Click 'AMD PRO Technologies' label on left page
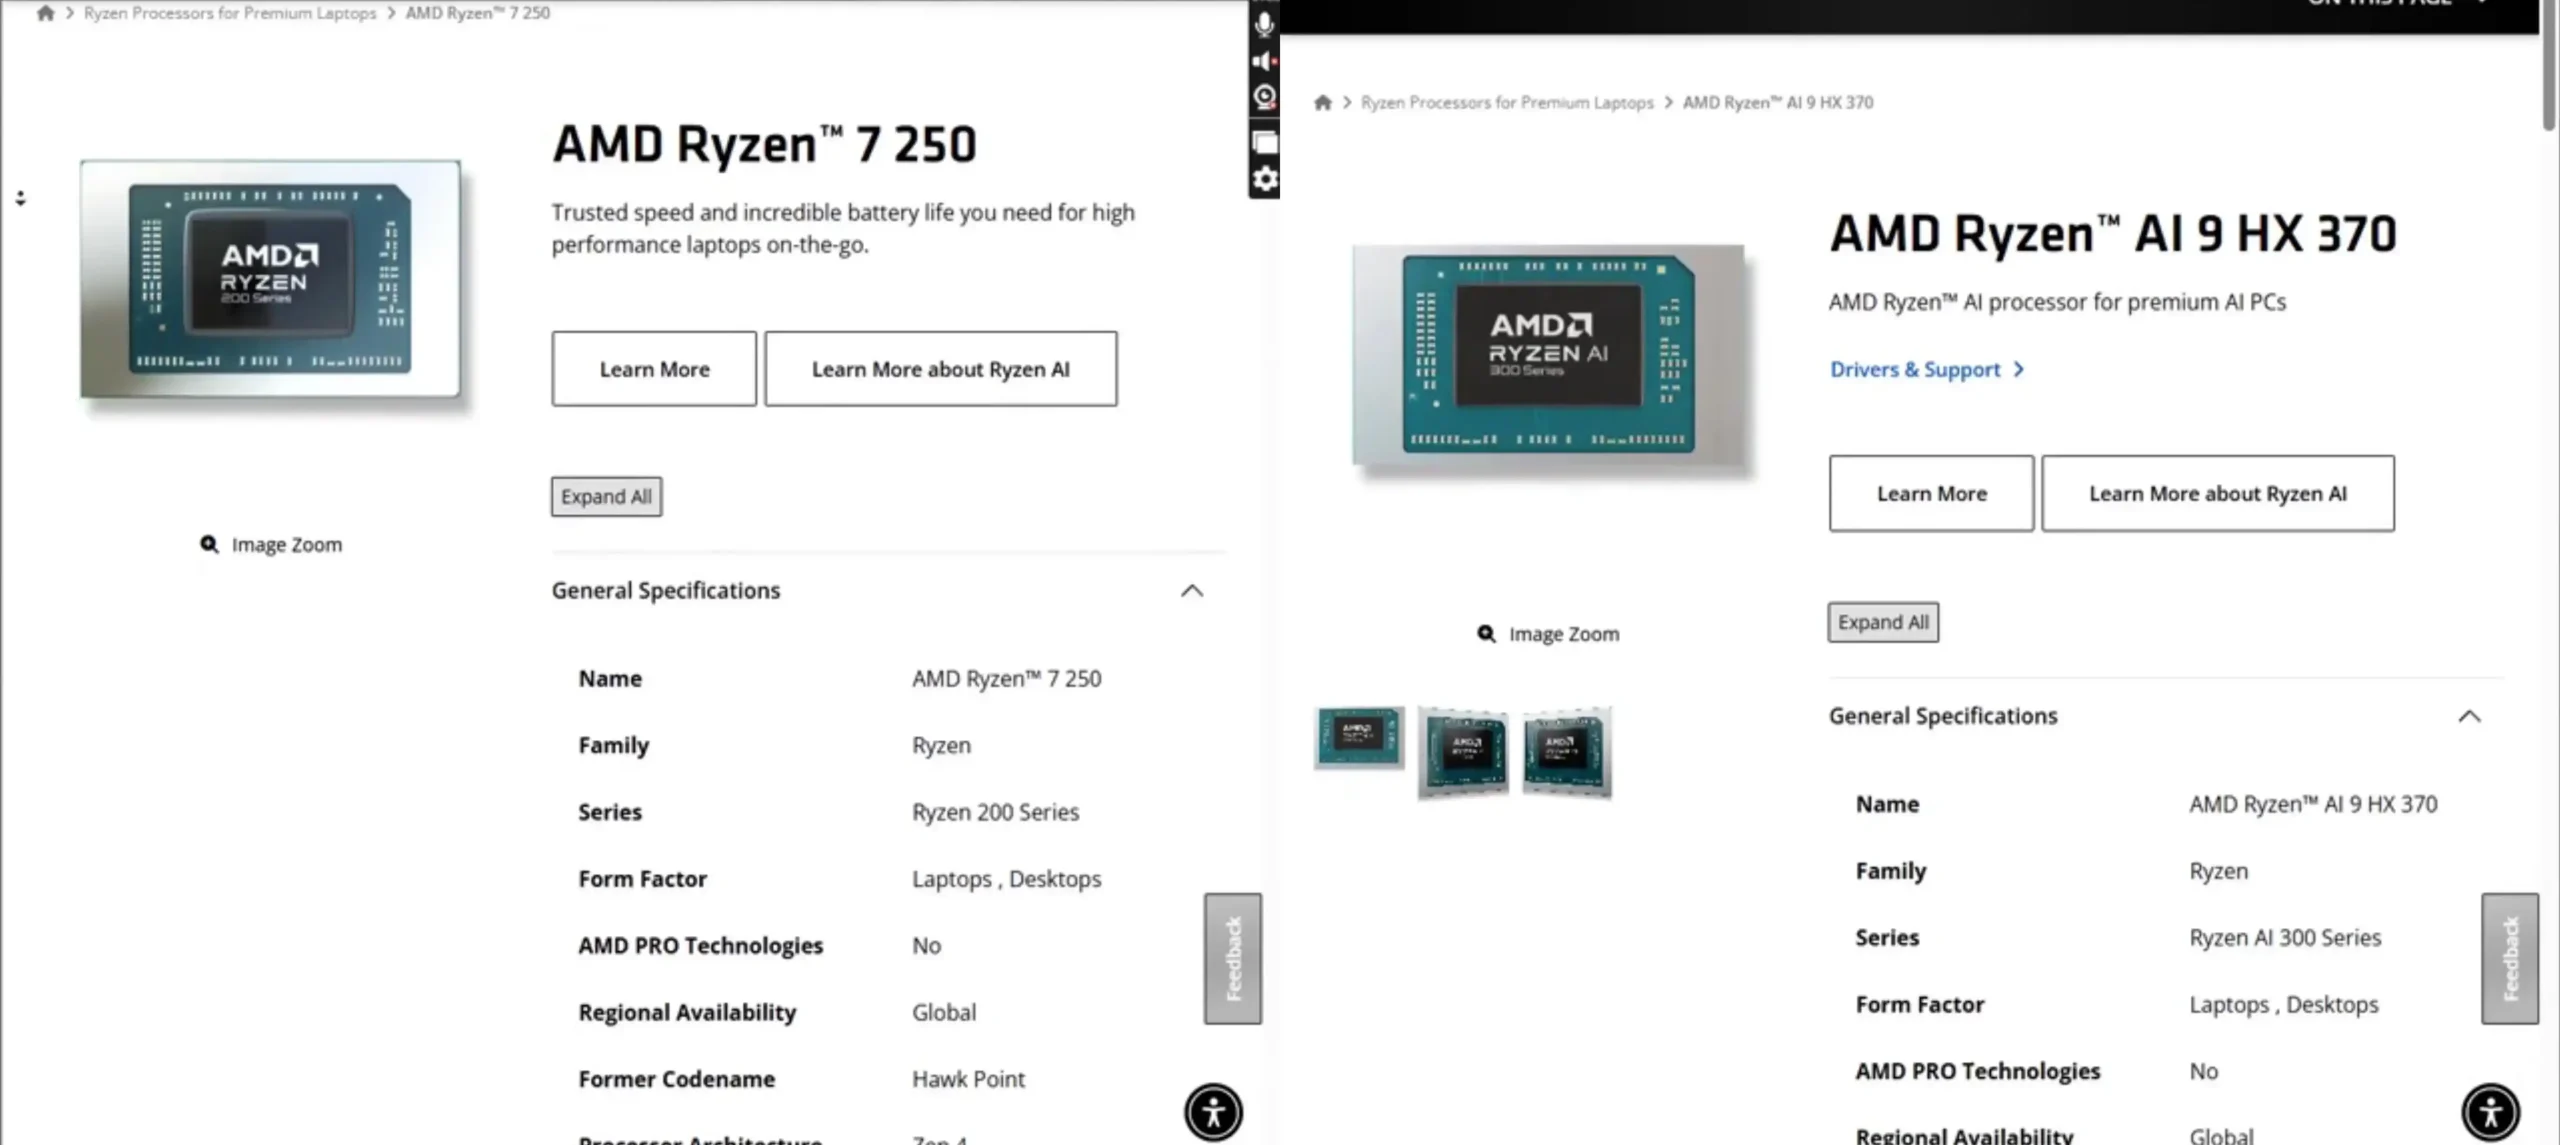 (x=700, y=946)
